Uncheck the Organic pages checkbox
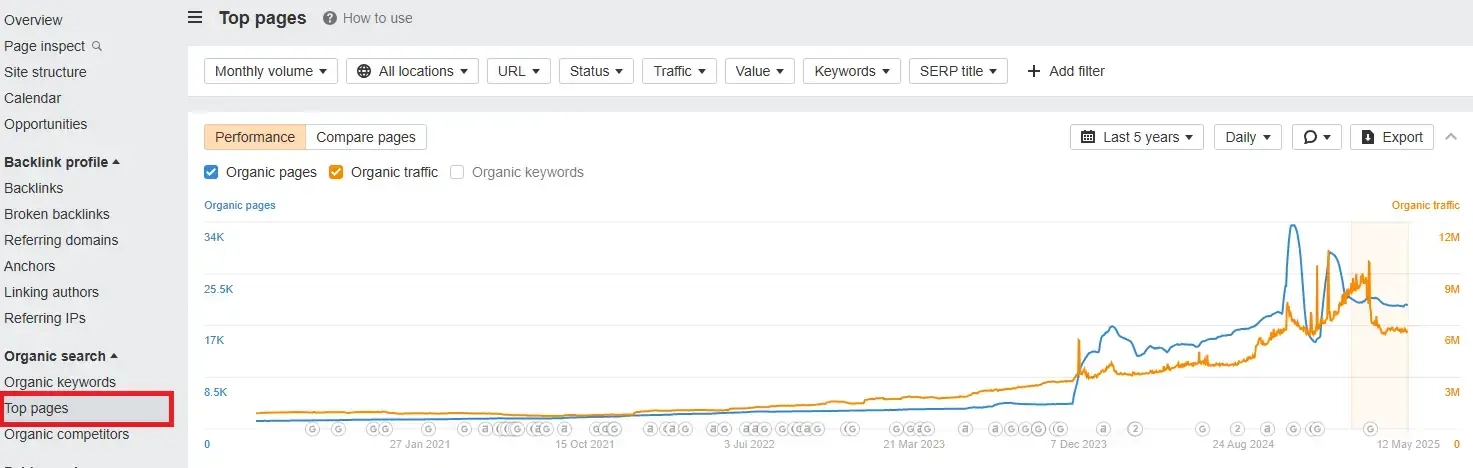The image size is (1473, 468). (211, 172)
